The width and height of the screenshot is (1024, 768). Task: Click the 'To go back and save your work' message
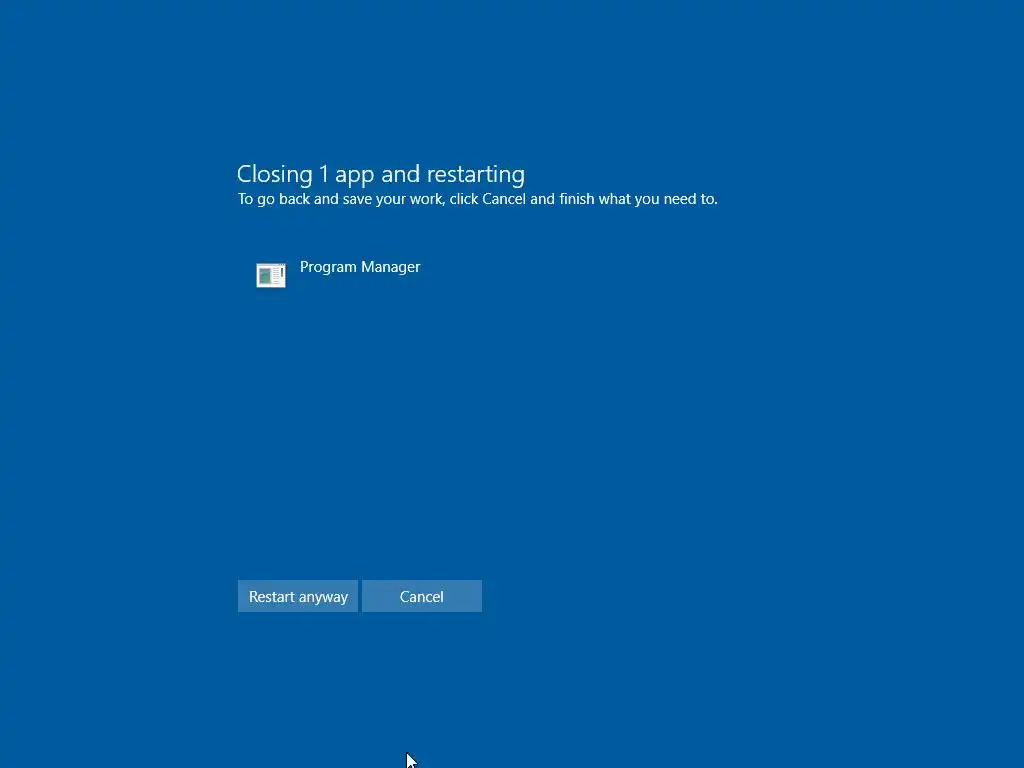tap(477, 199)
